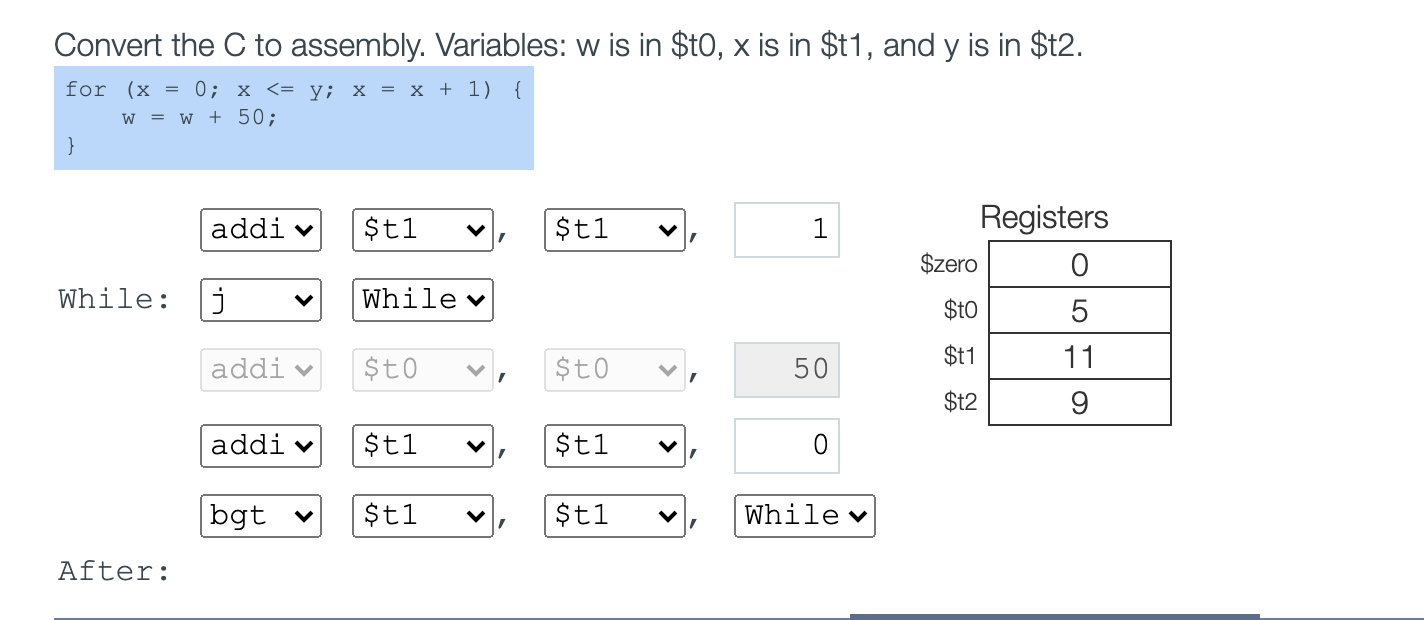Open the destination register dropdown in the first addi line
Viewport: 1424px width, 620px height.
tap(422, 229)
